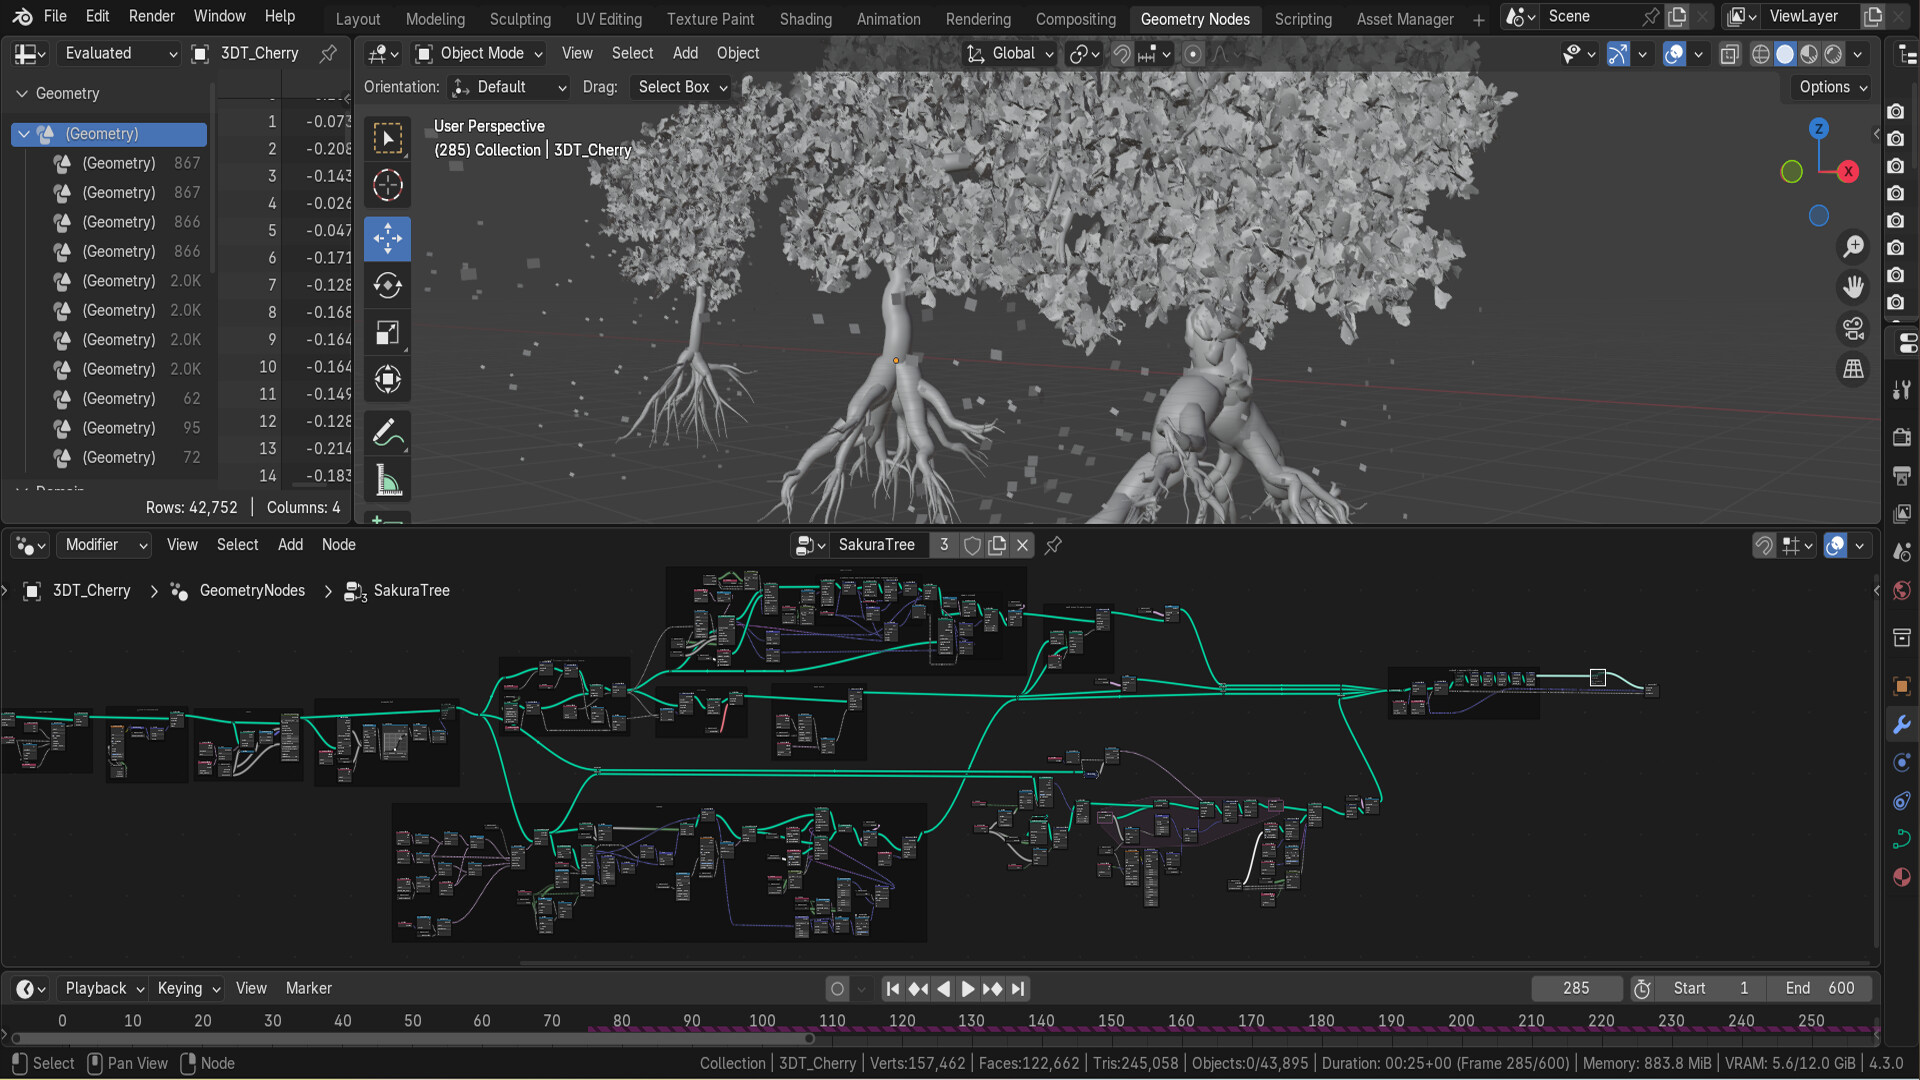
Task: Select the Rotate tool
Action: point(387,285)
